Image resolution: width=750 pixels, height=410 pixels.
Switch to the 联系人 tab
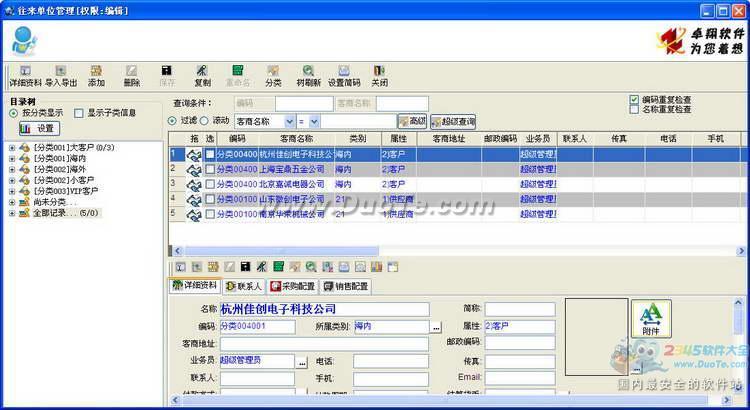click(244, 286)
